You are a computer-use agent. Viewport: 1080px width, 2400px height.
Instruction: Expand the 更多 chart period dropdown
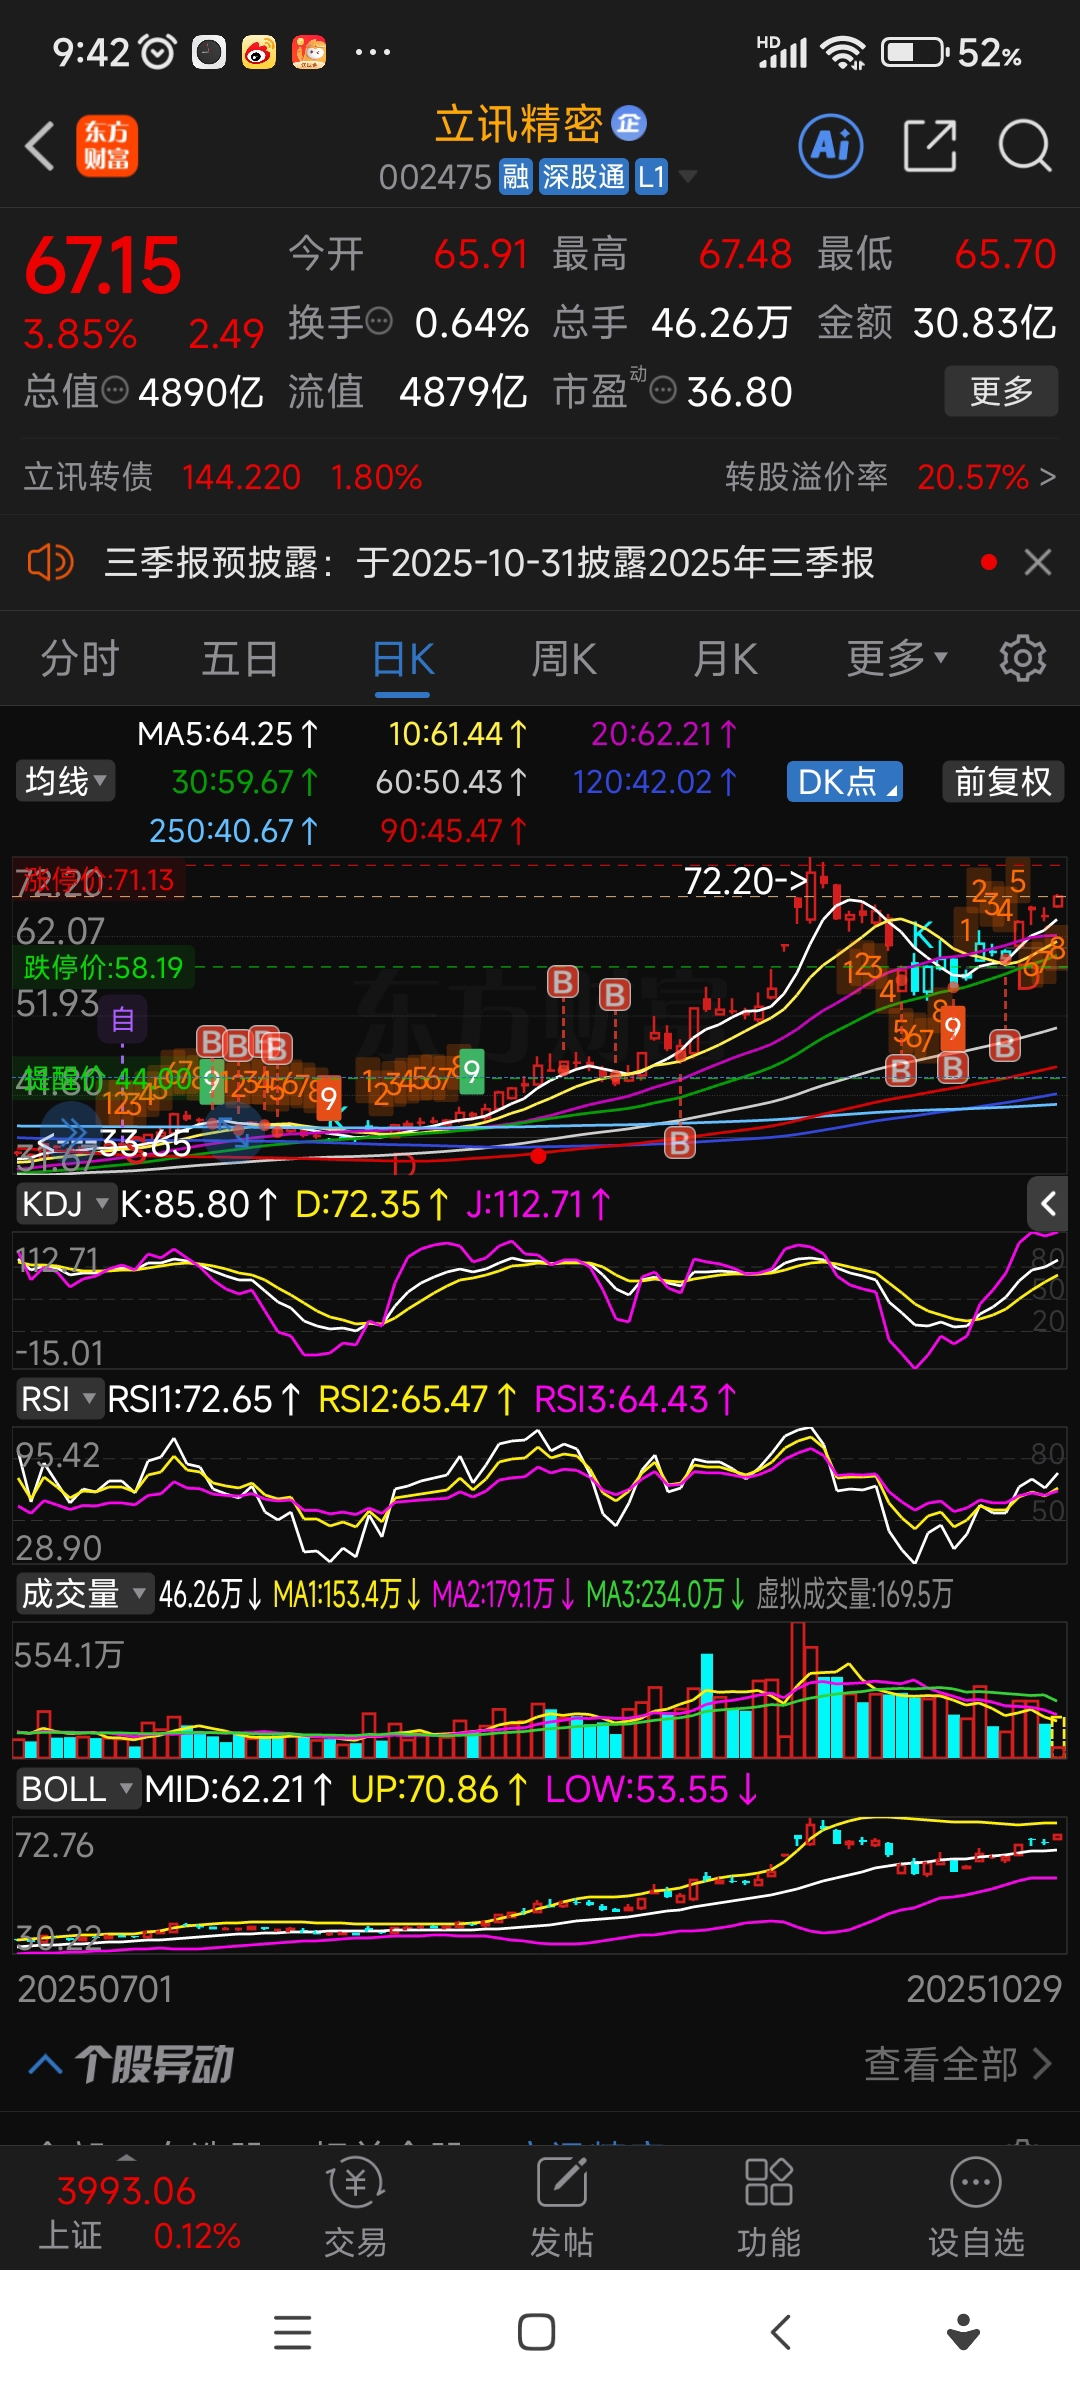pyautogui.click(x=897, y=658)
